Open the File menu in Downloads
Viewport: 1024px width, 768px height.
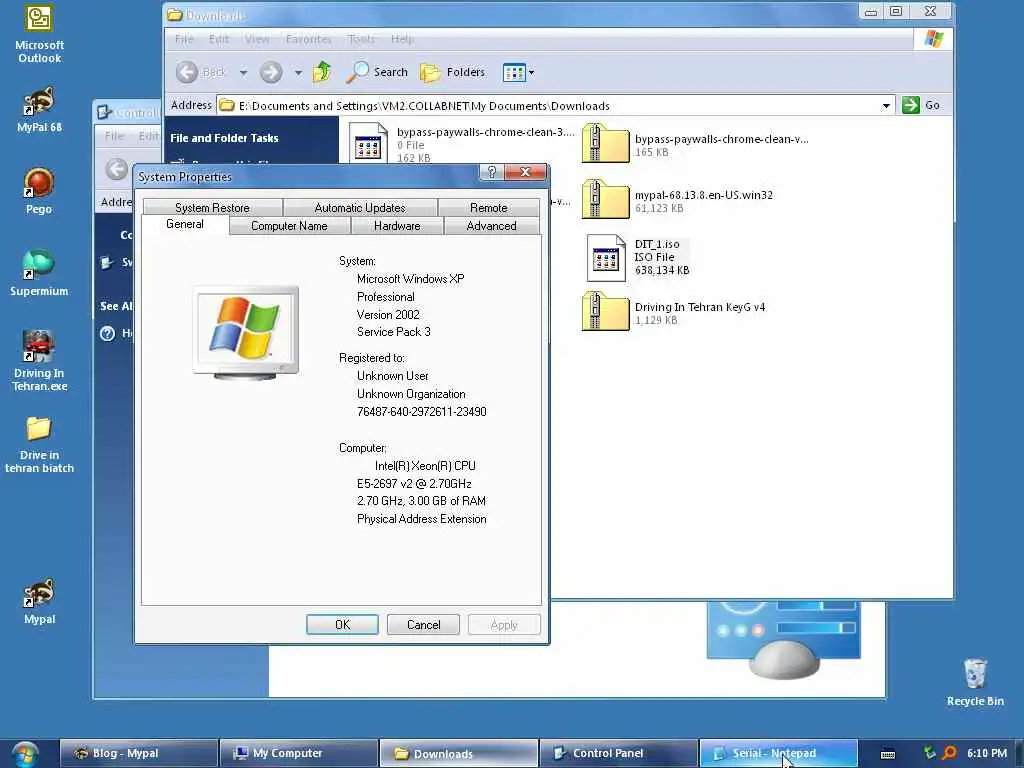pos(184,39)
